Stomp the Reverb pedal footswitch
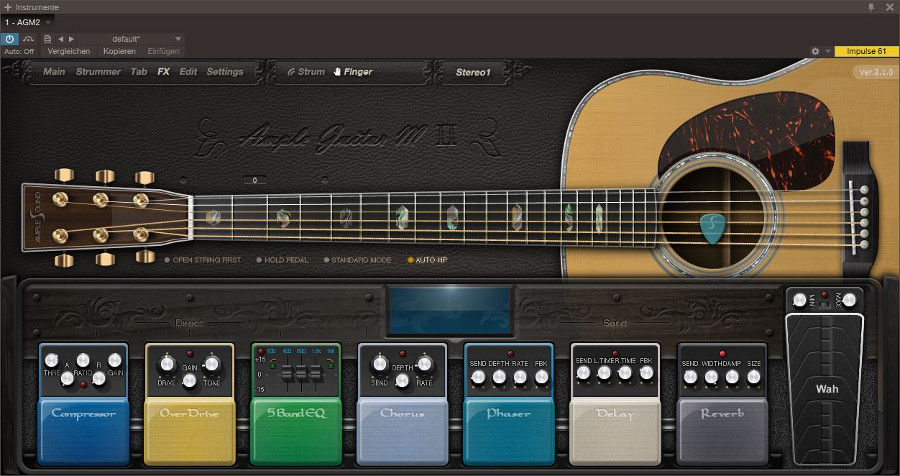 [x=721, y=431]
